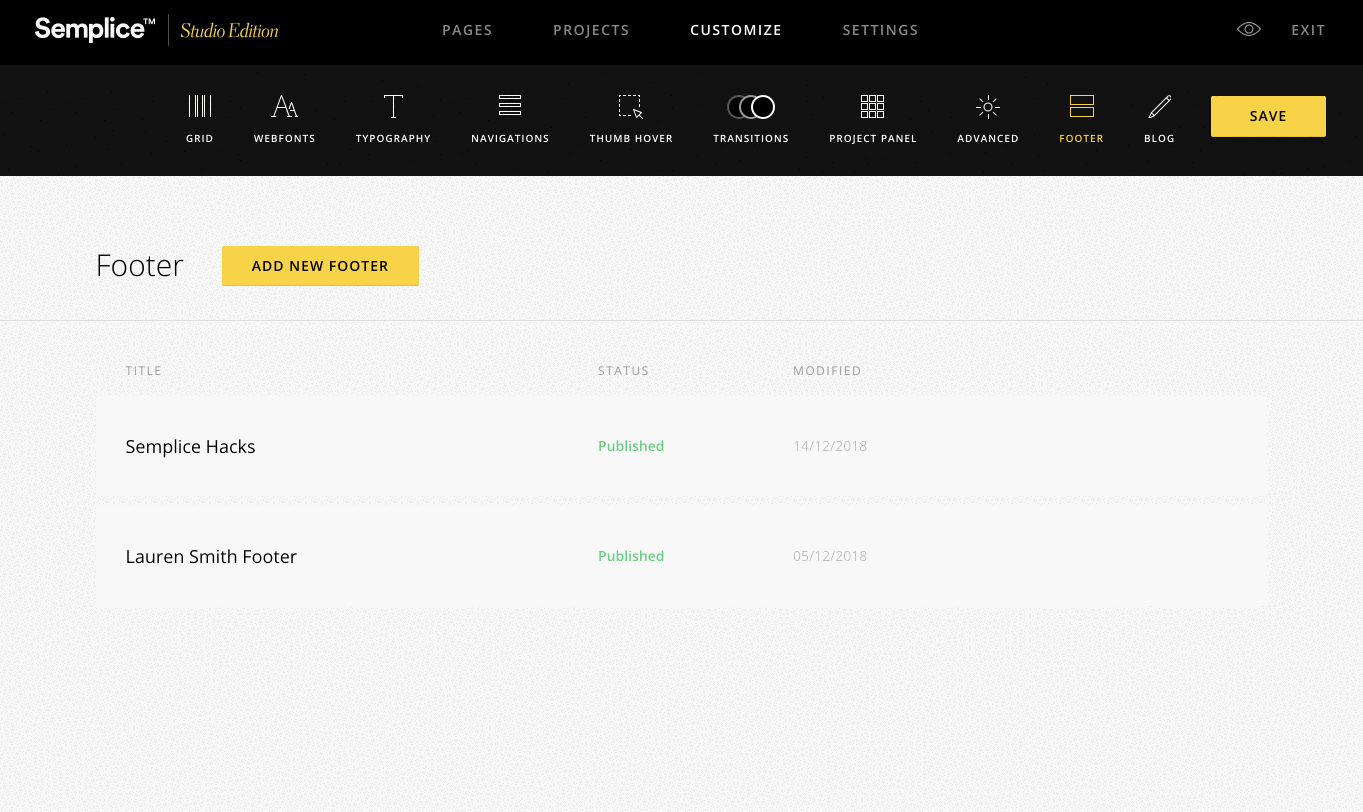The height and width of the screenshot is (812, 1363).
Task: Open the Navigations icon
Action: pos(510,107)
